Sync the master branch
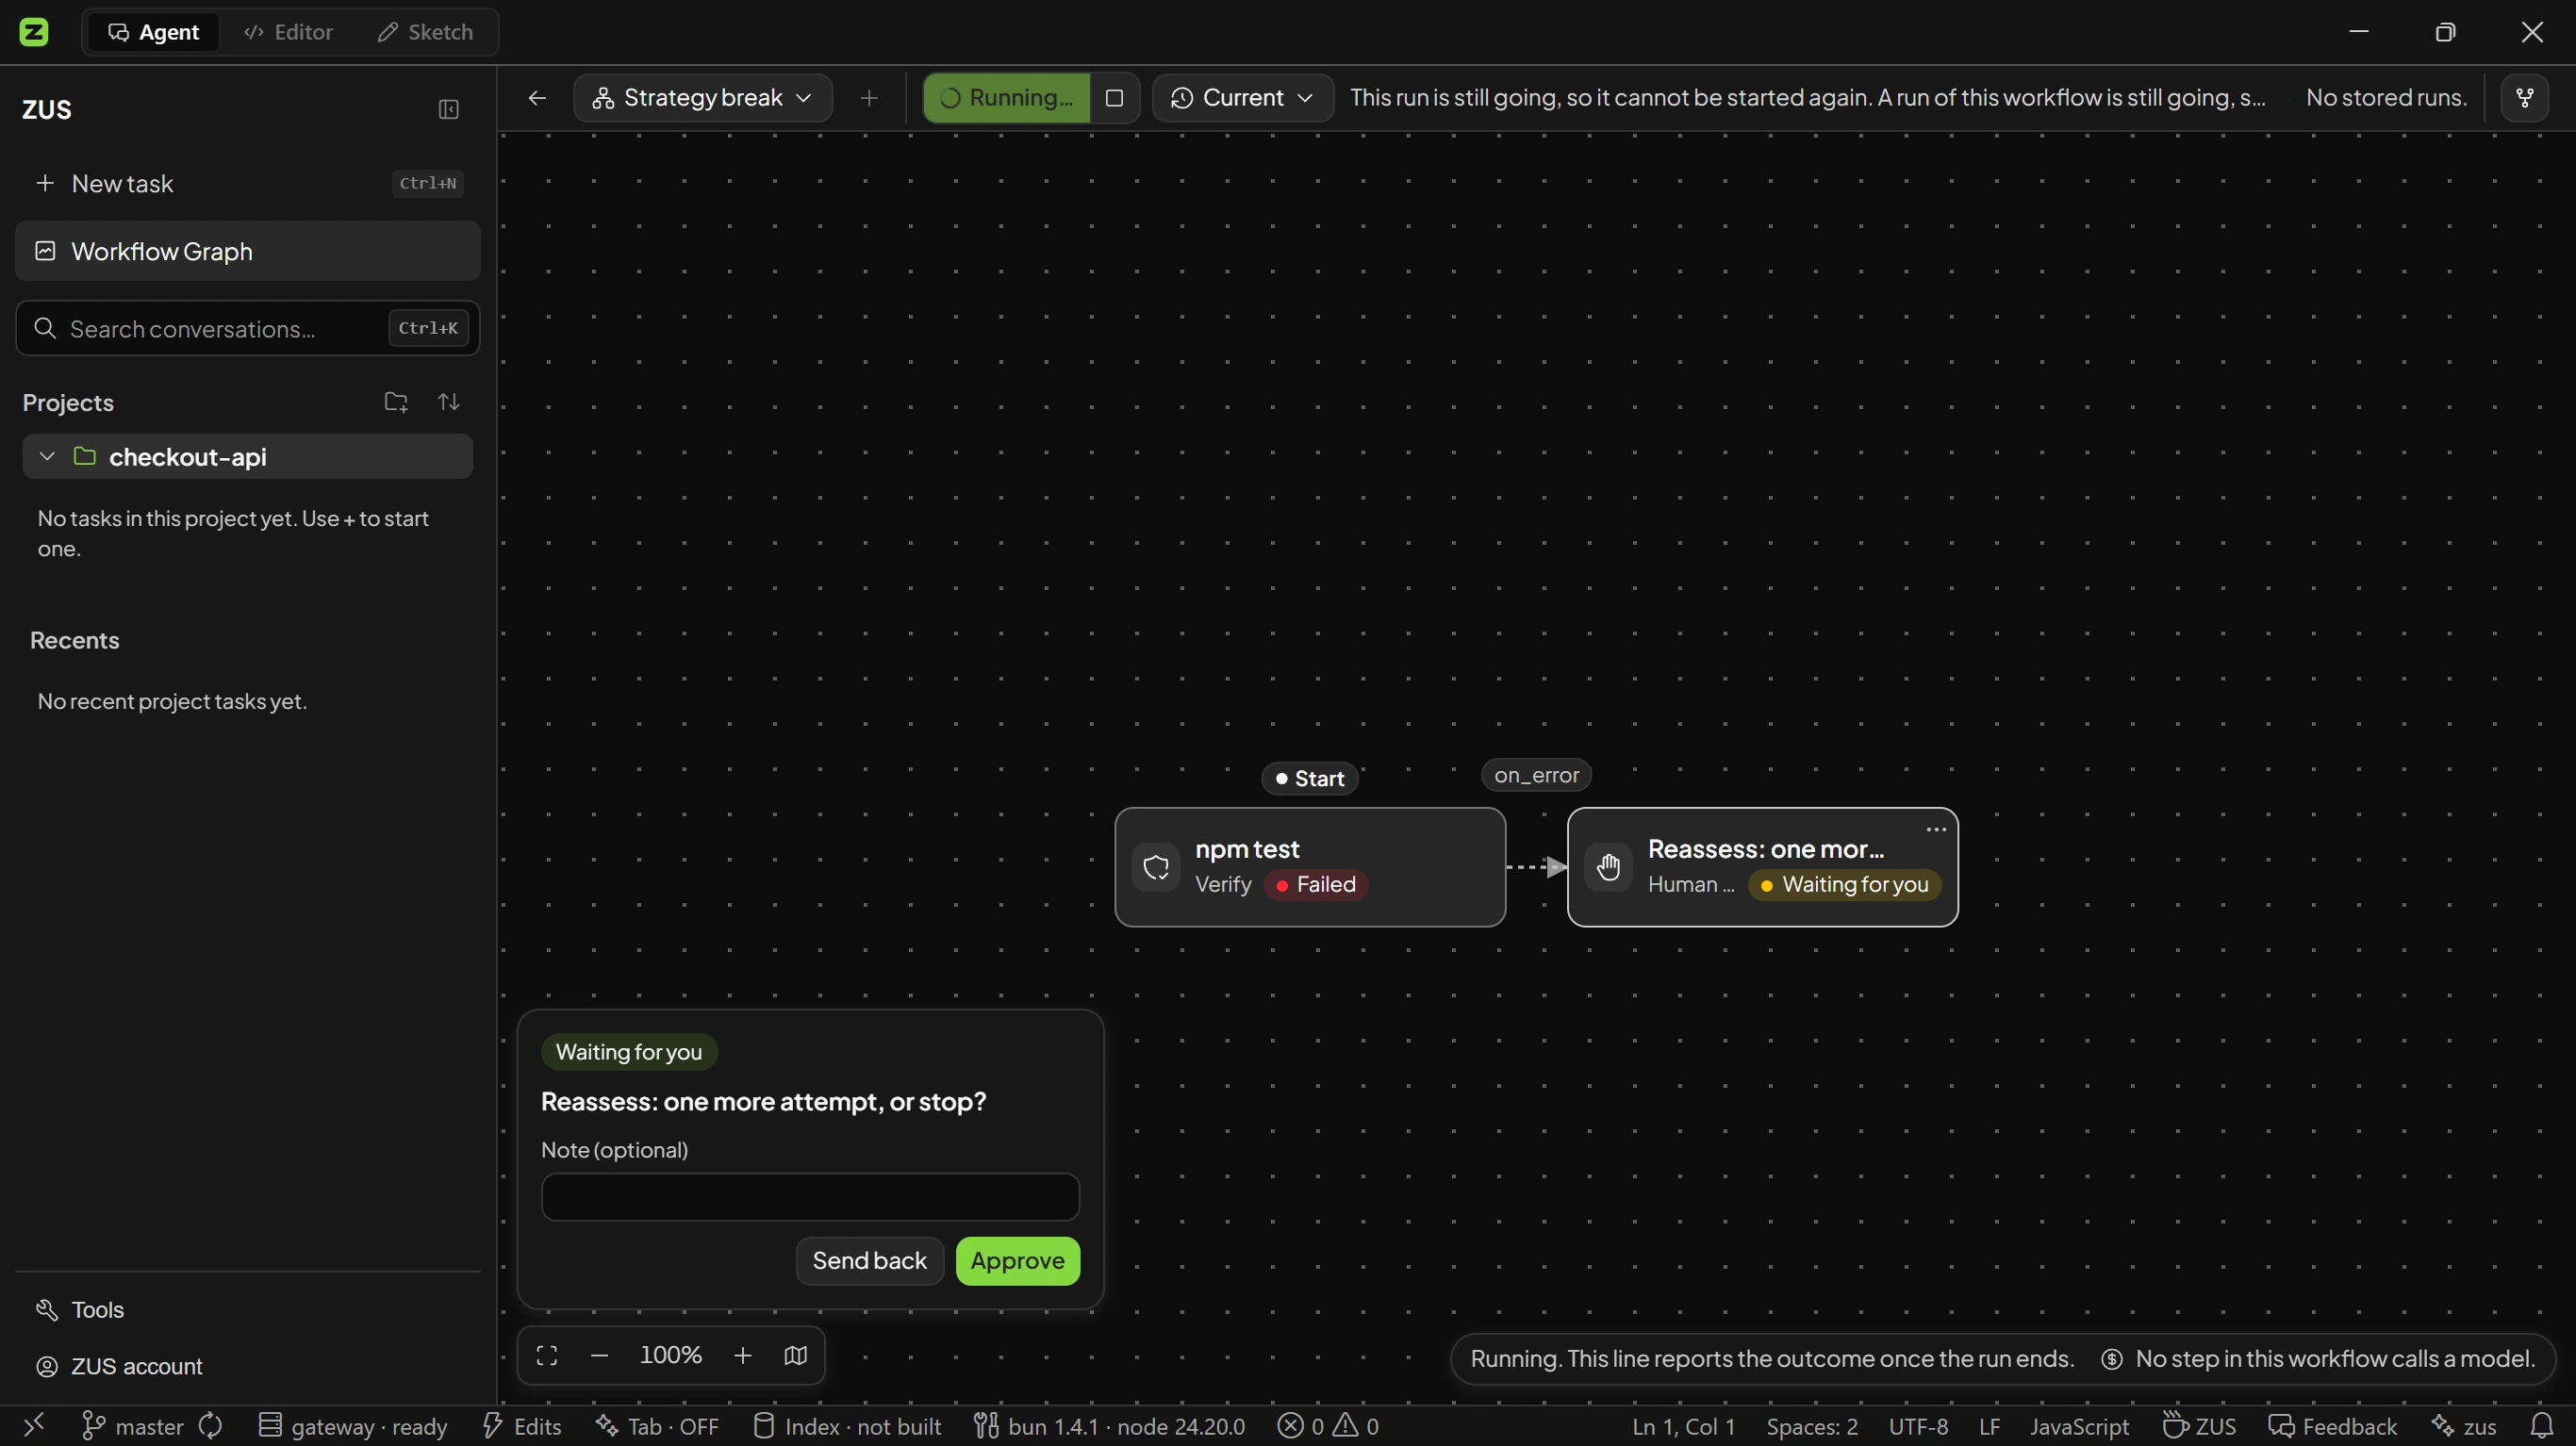 pos(210,1426)
